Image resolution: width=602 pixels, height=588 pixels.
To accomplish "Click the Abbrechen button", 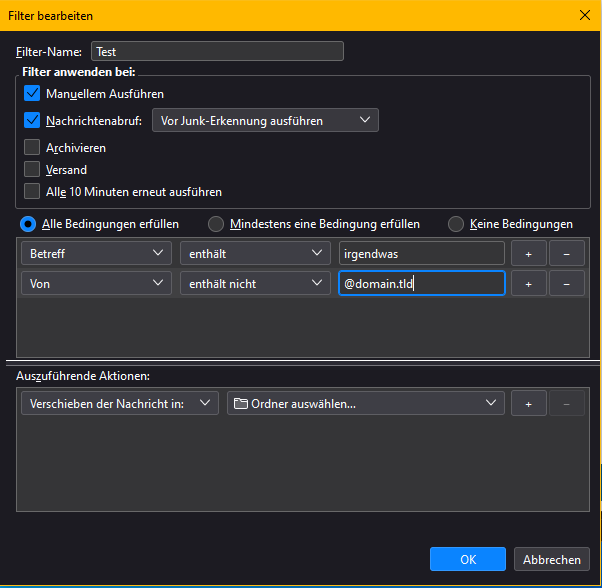I will click(551, 560).
